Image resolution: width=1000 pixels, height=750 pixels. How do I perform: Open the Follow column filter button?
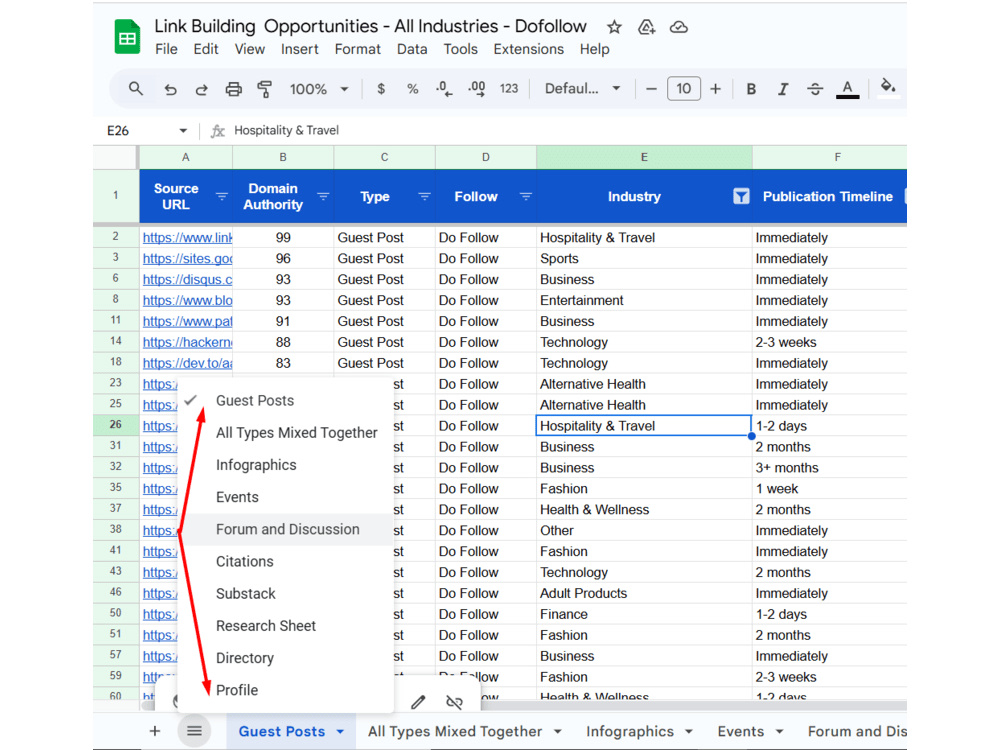pos(526,196)
